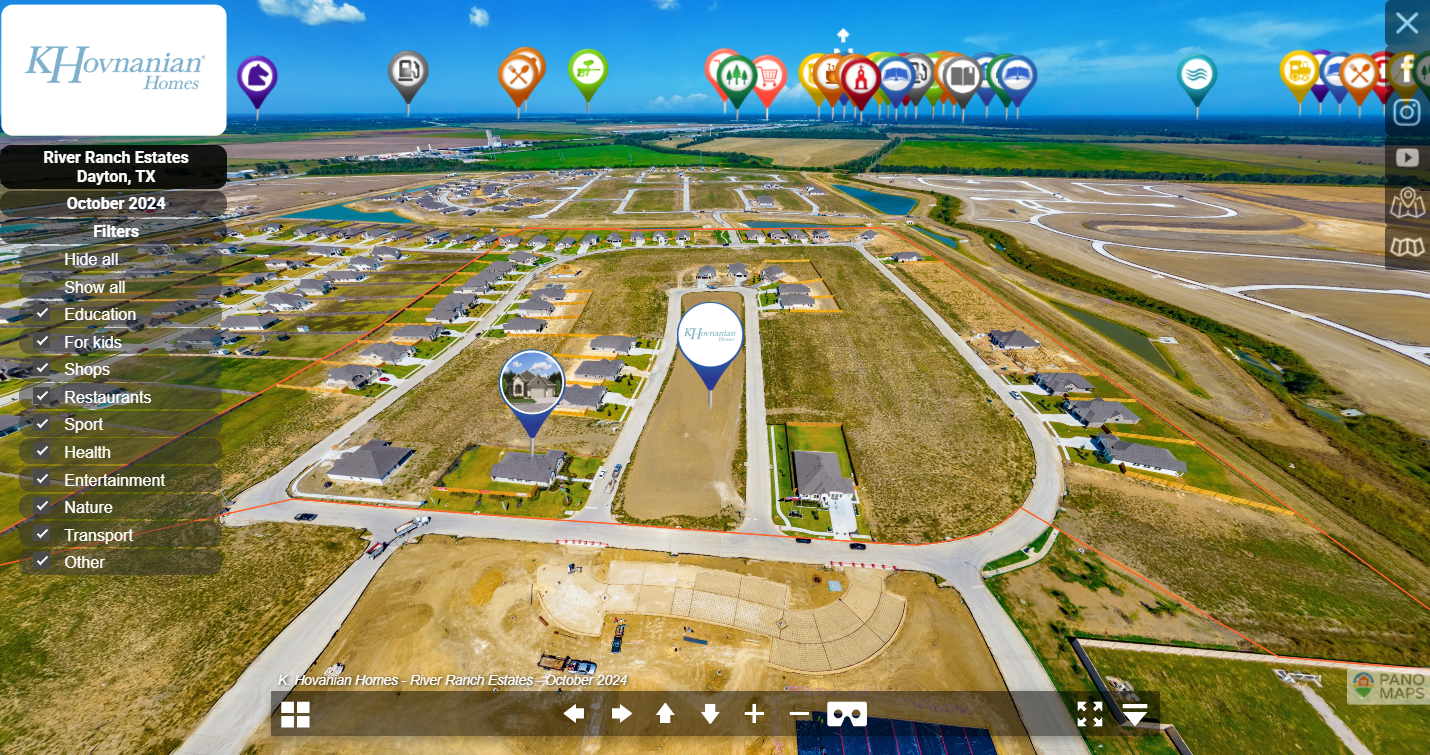The height and width of the screenshot is (755, 1430).
Task: Click the gas station map pin
Action: [408, 72]
